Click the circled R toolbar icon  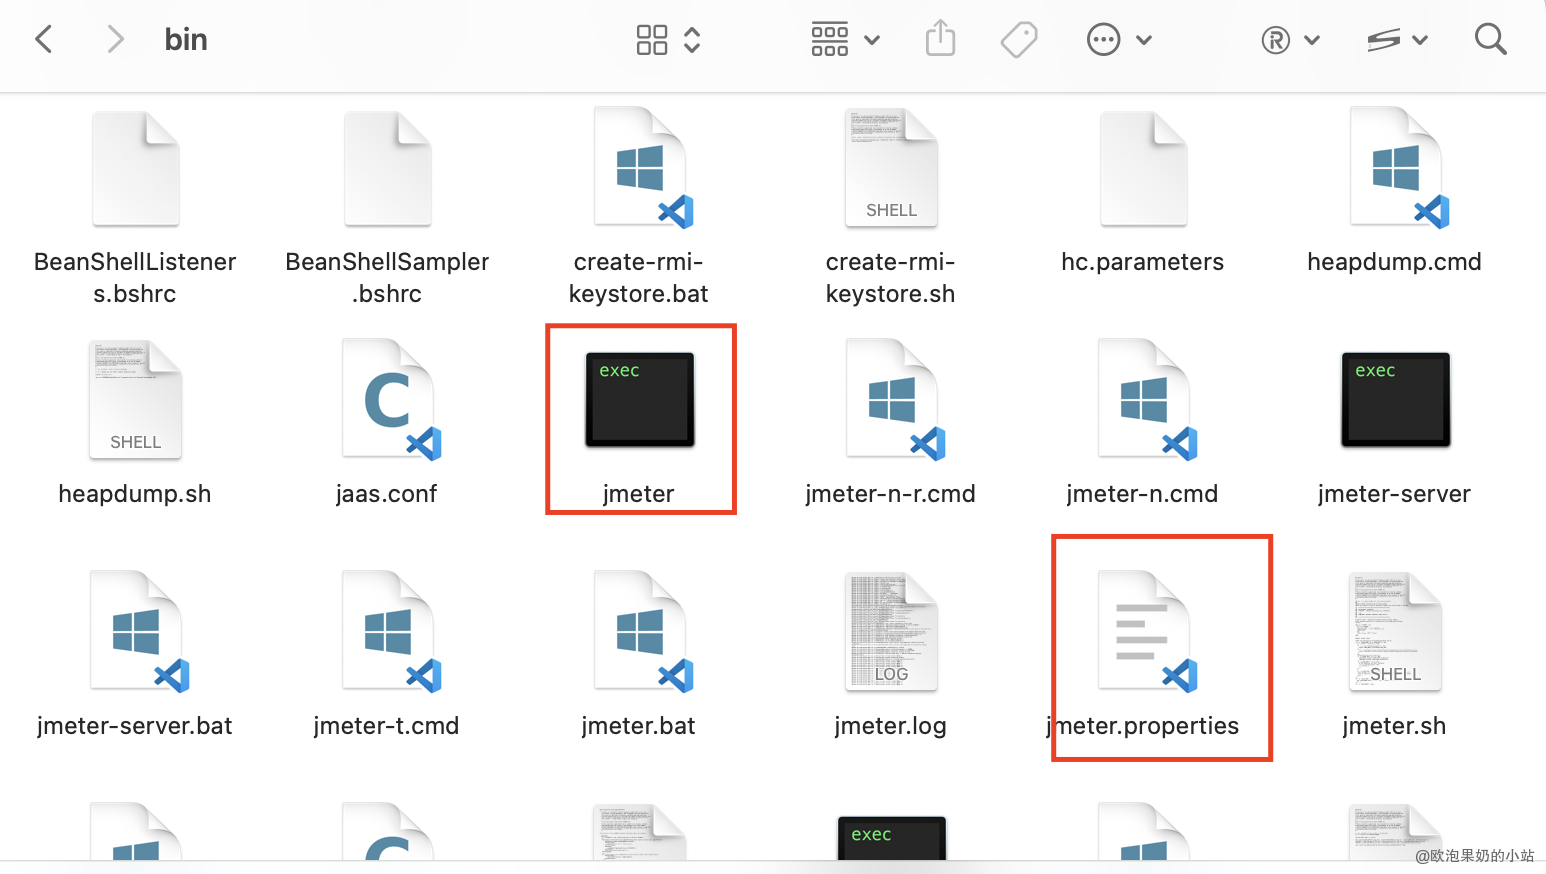pyautogui.click(x=1275, y=40)
